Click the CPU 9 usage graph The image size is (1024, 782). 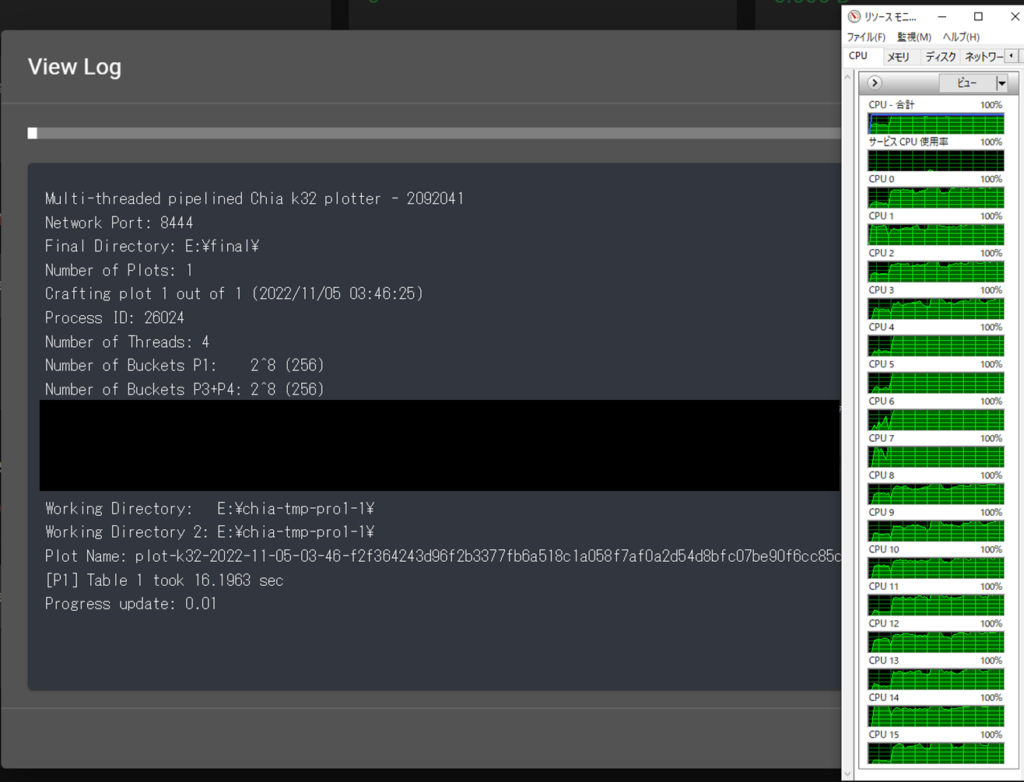pos(935,531)
